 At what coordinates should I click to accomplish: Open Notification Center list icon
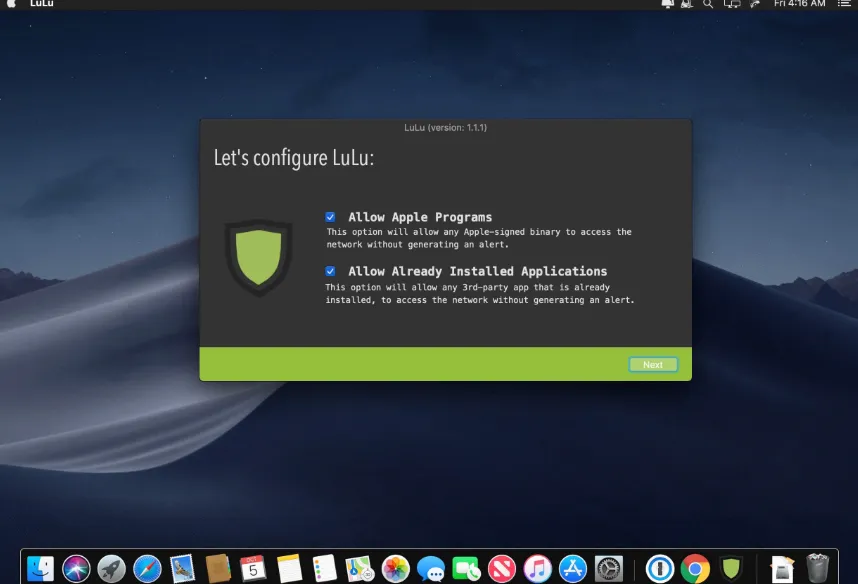(x=844, y=4)
